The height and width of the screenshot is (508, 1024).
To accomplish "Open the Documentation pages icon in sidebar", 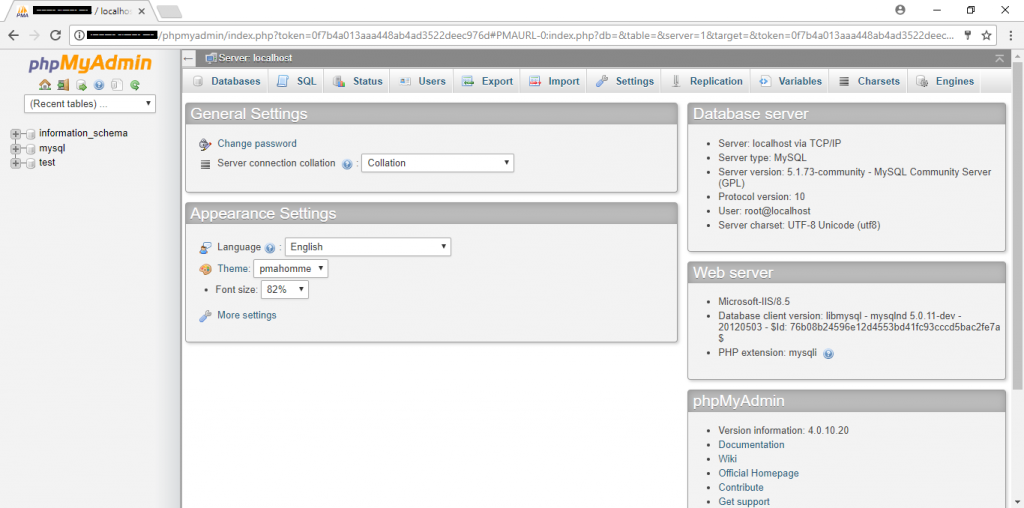I will point(117,85).
